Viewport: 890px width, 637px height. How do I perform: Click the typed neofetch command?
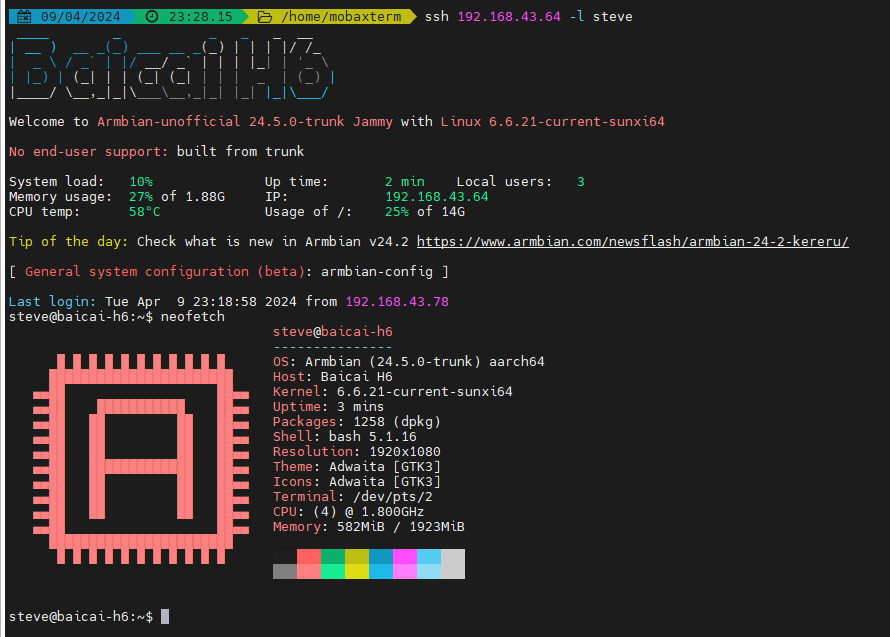193,316
